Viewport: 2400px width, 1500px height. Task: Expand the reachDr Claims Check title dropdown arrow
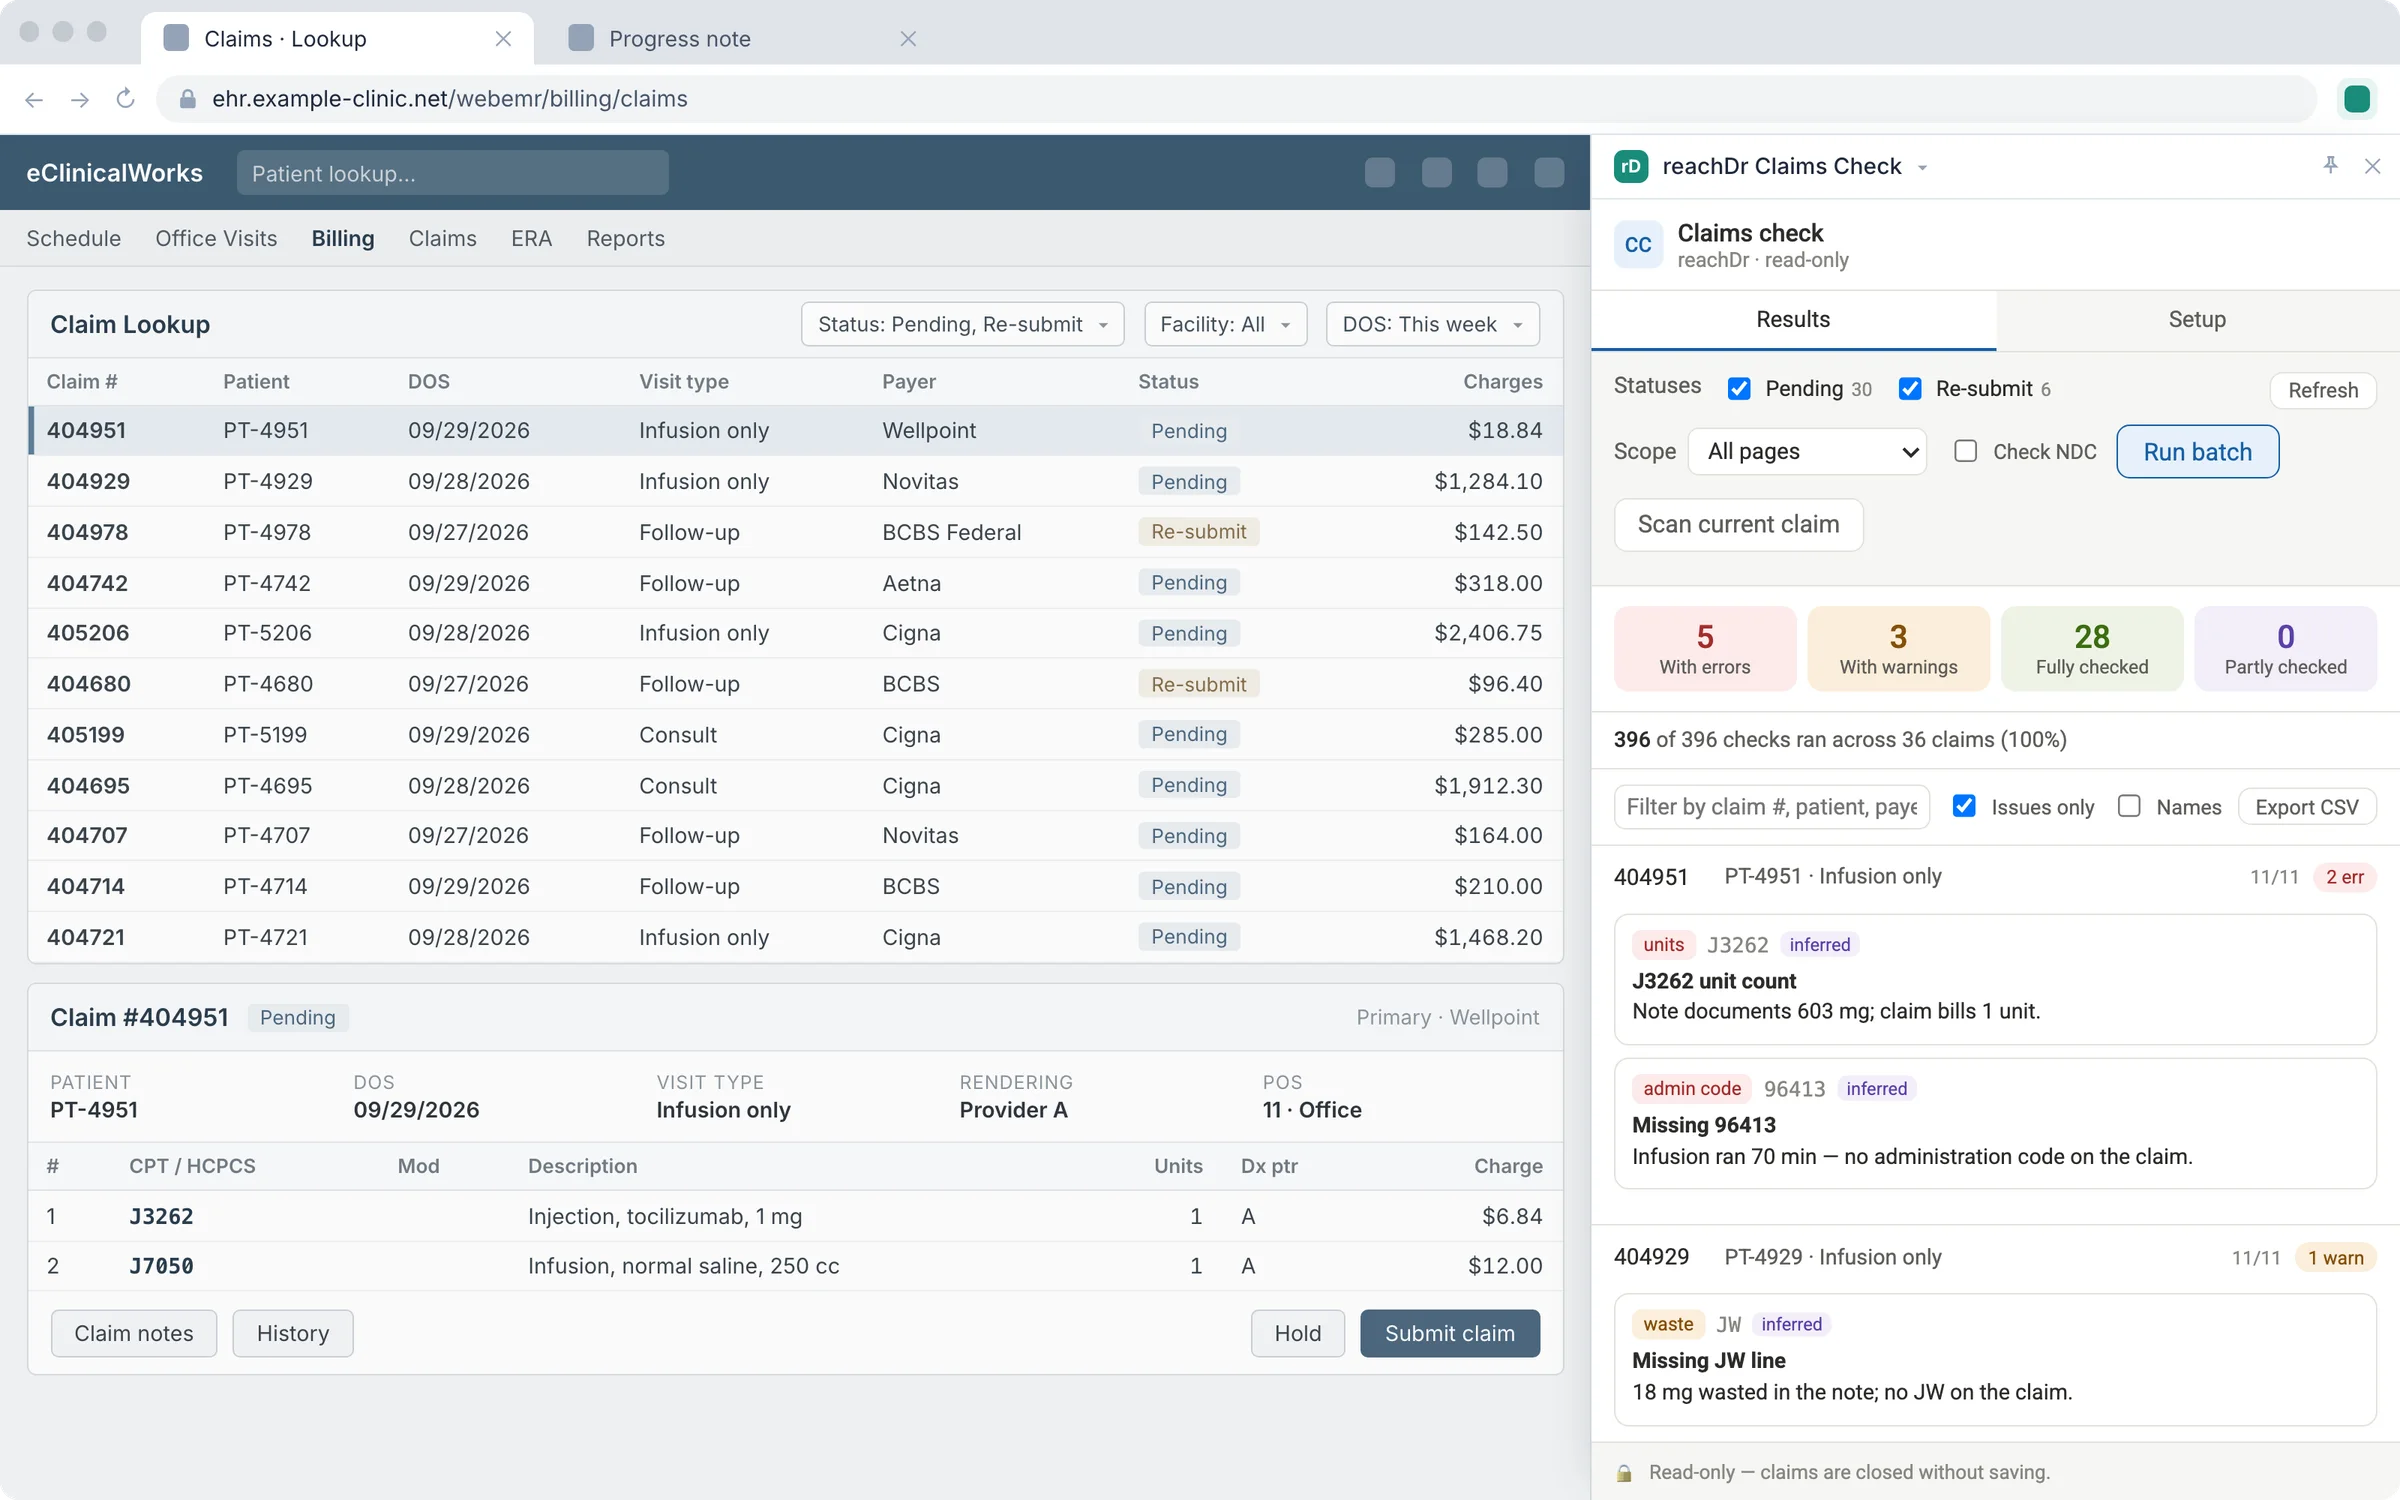coord(1922,168)
